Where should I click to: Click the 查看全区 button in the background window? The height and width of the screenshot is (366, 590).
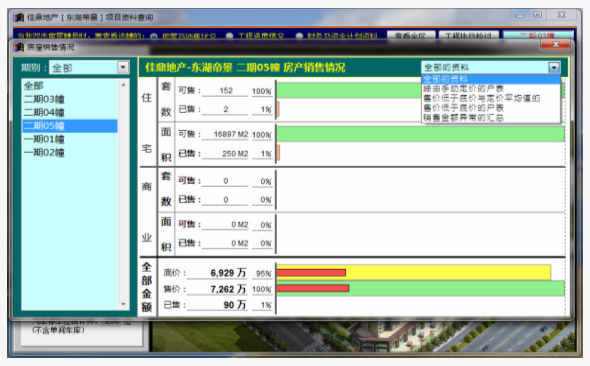[411, 35]
